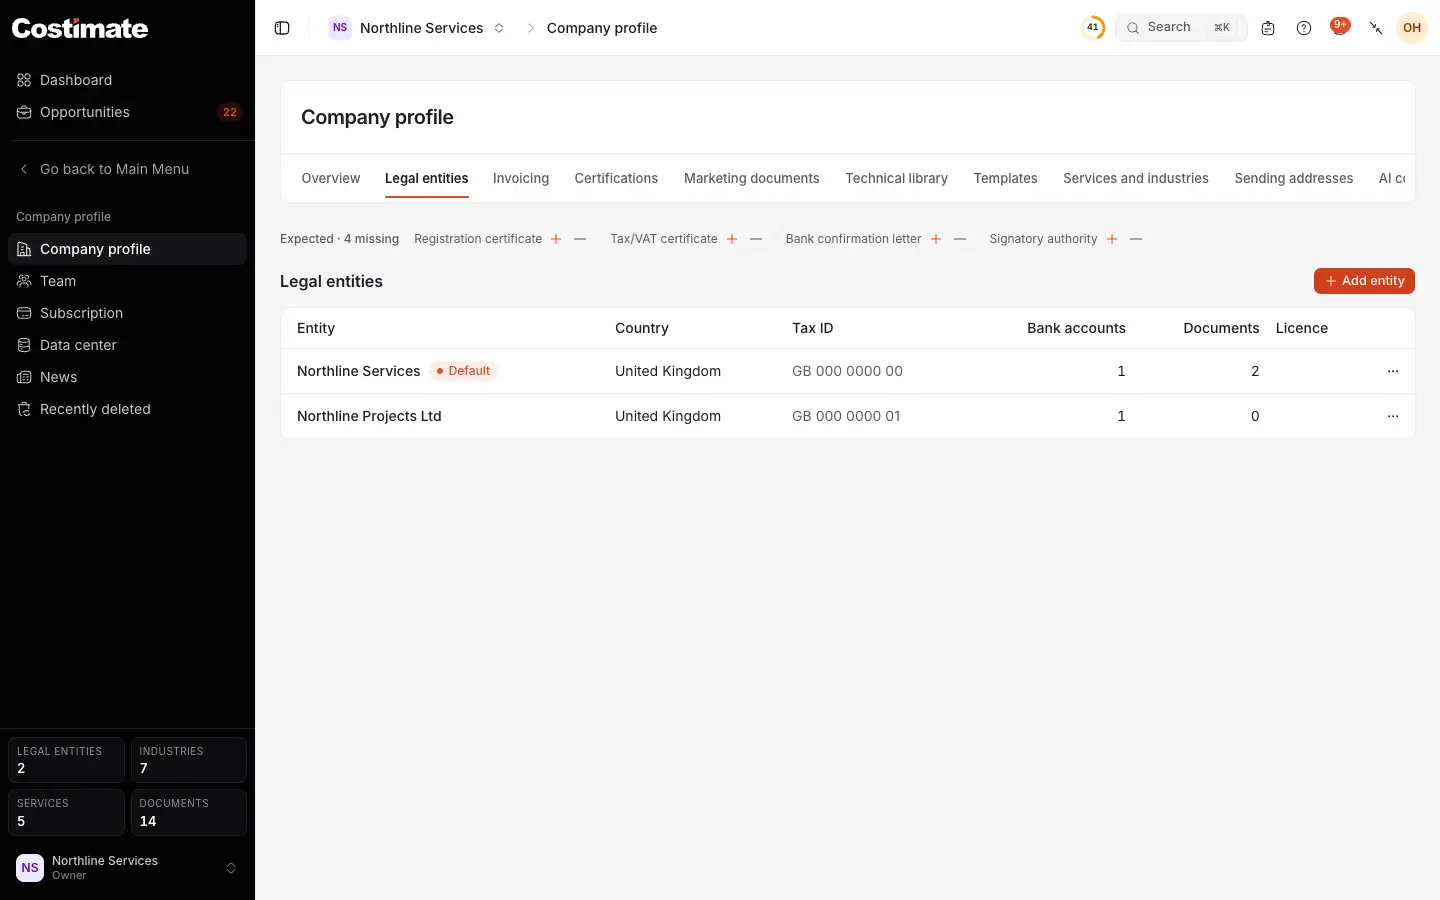Click the Search field in header
The height and width of the screenshot is (900, 1440).
pos(1181,28)
